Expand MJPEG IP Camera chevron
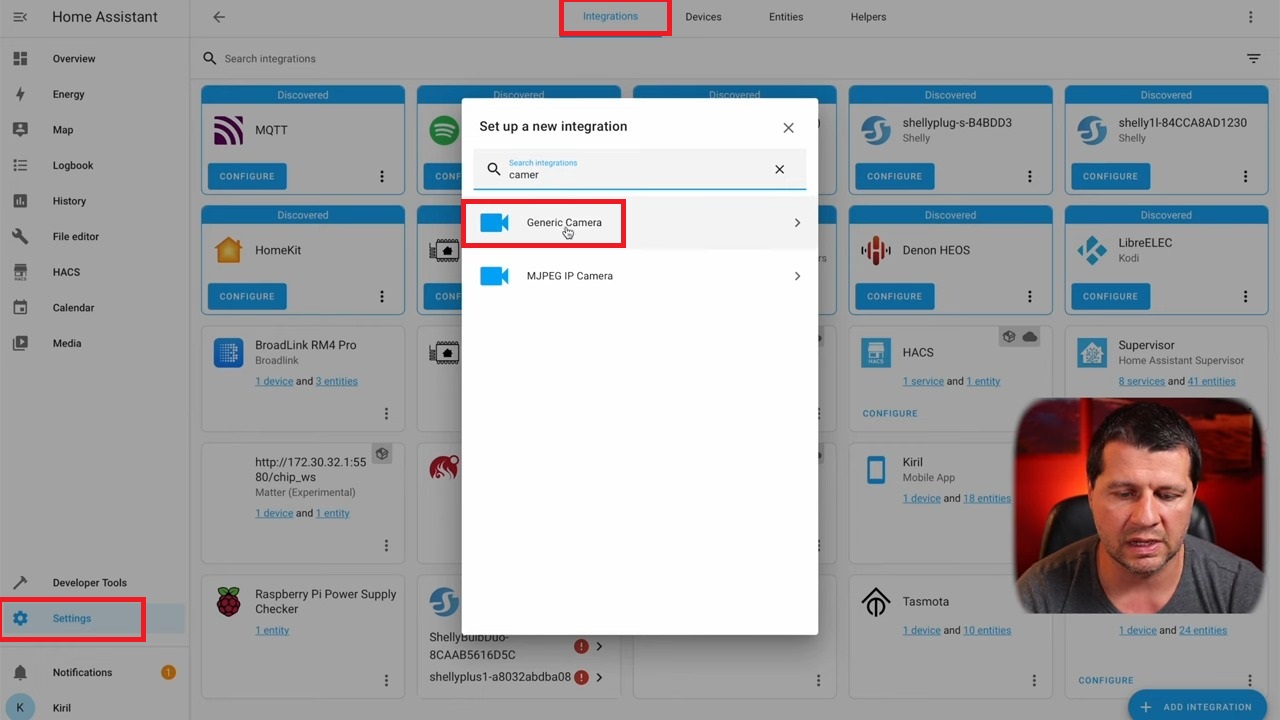Image resolution: width=1280 pixels, height=720 pixels. 797,276
